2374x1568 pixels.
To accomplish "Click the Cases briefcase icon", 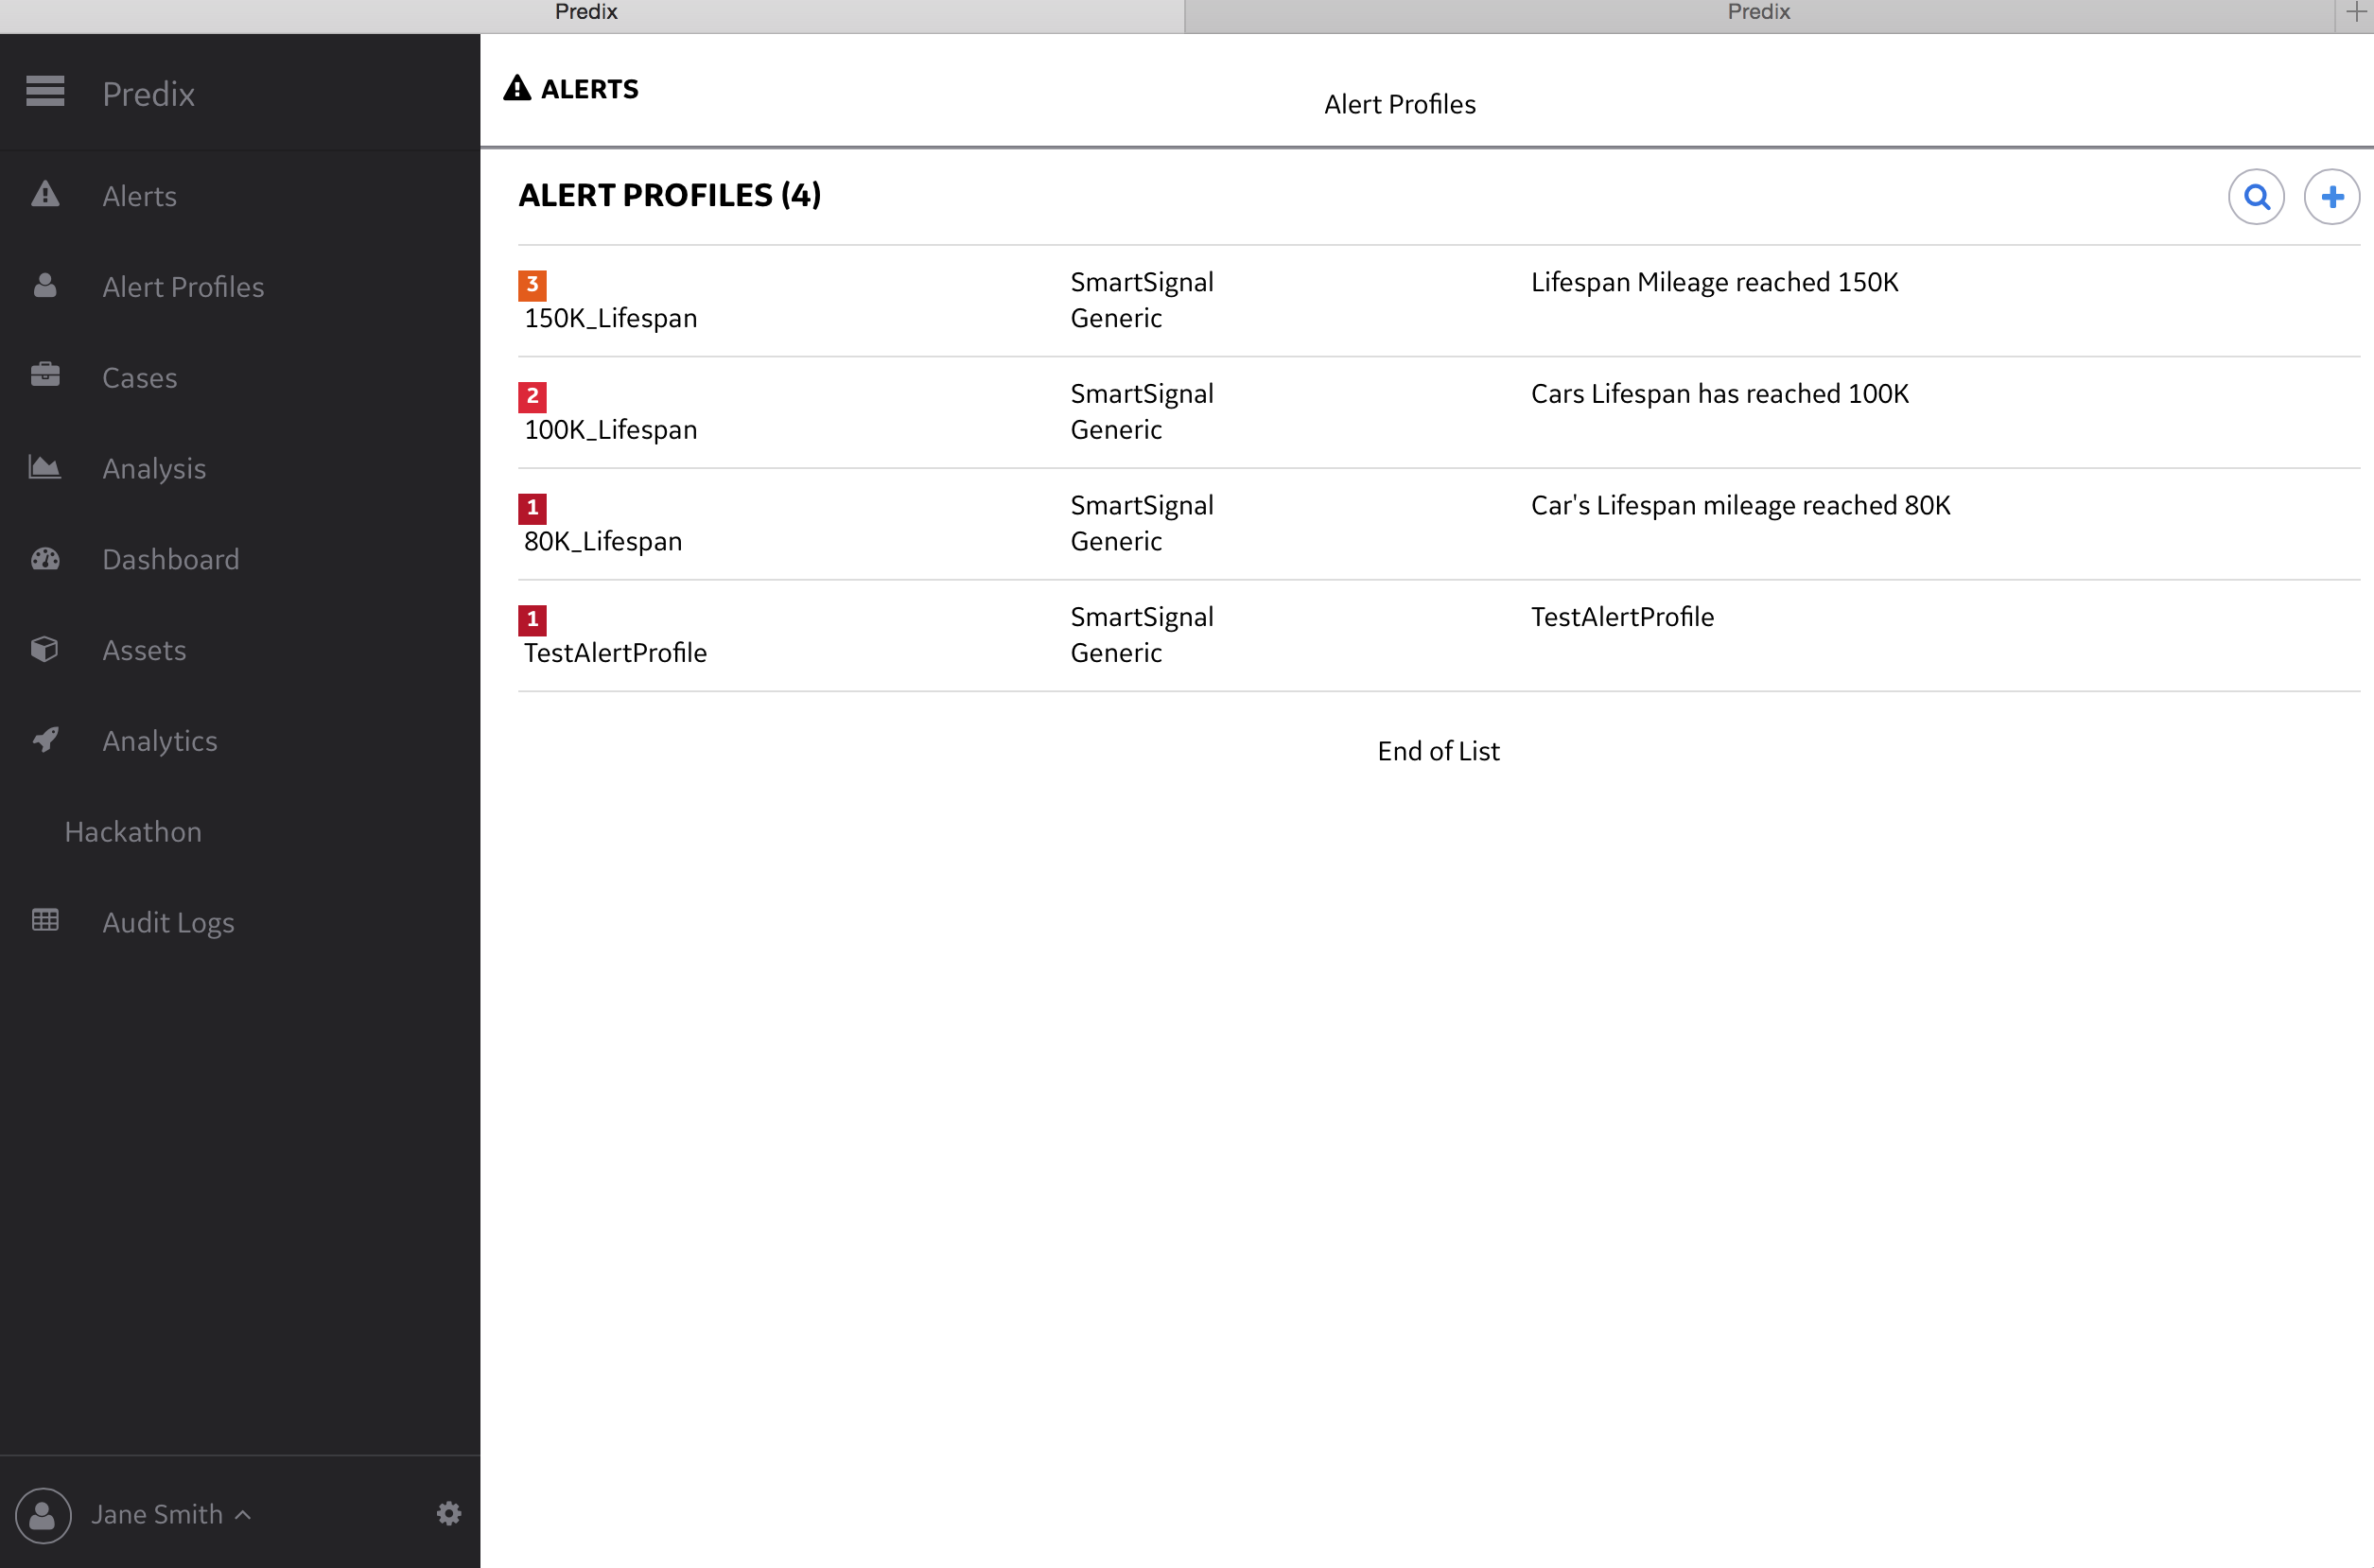I will (x=45, y=376).
